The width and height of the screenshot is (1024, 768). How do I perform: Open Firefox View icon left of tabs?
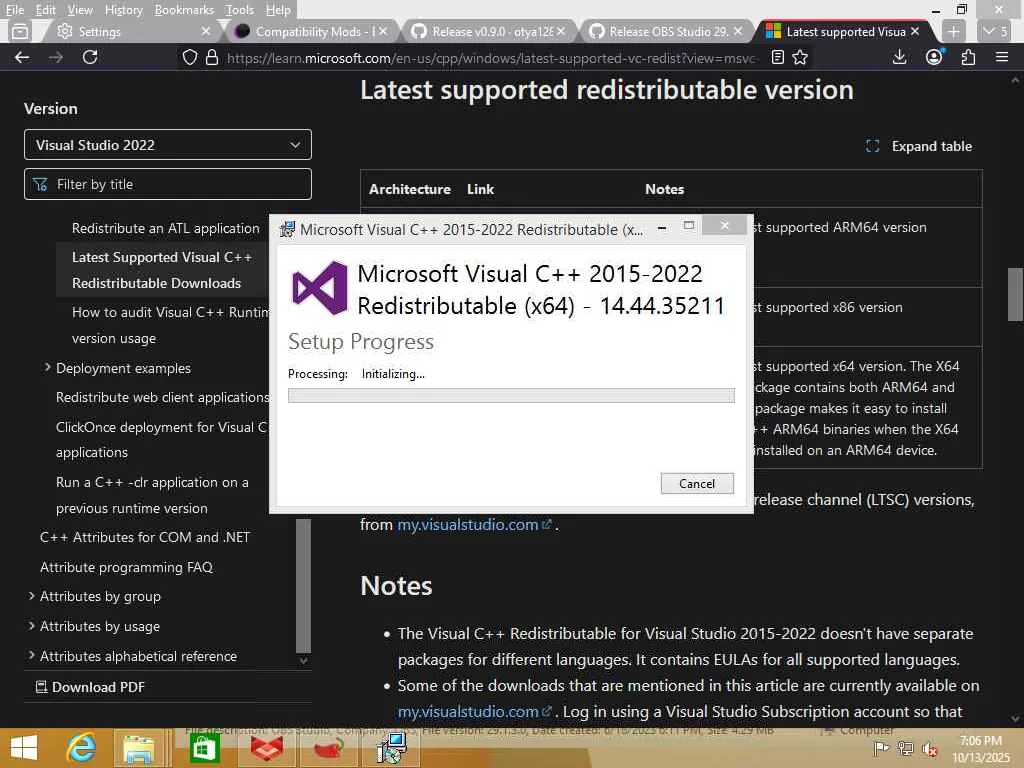tap(20, 31)
